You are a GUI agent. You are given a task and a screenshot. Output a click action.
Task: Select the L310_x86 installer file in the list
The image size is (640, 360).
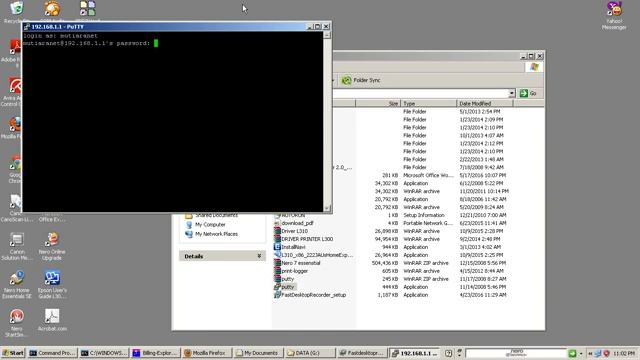coord(313,255)
